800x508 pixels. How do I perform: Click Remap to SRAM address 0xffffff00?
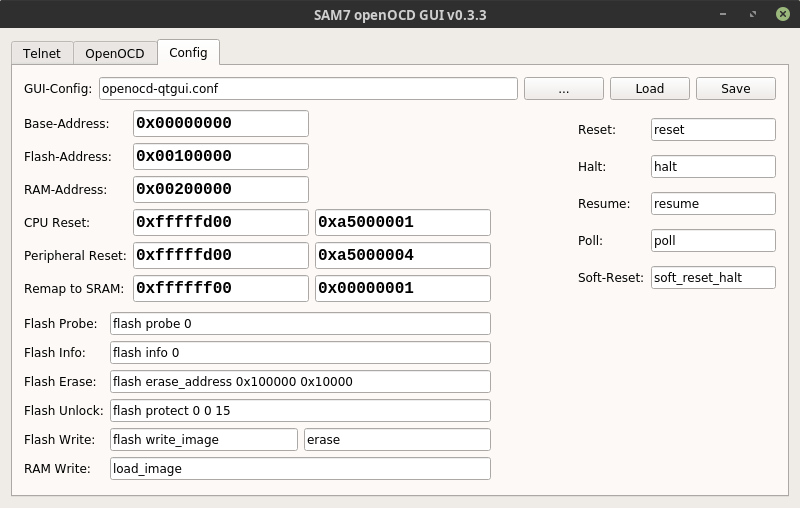(x=221, y=288)
